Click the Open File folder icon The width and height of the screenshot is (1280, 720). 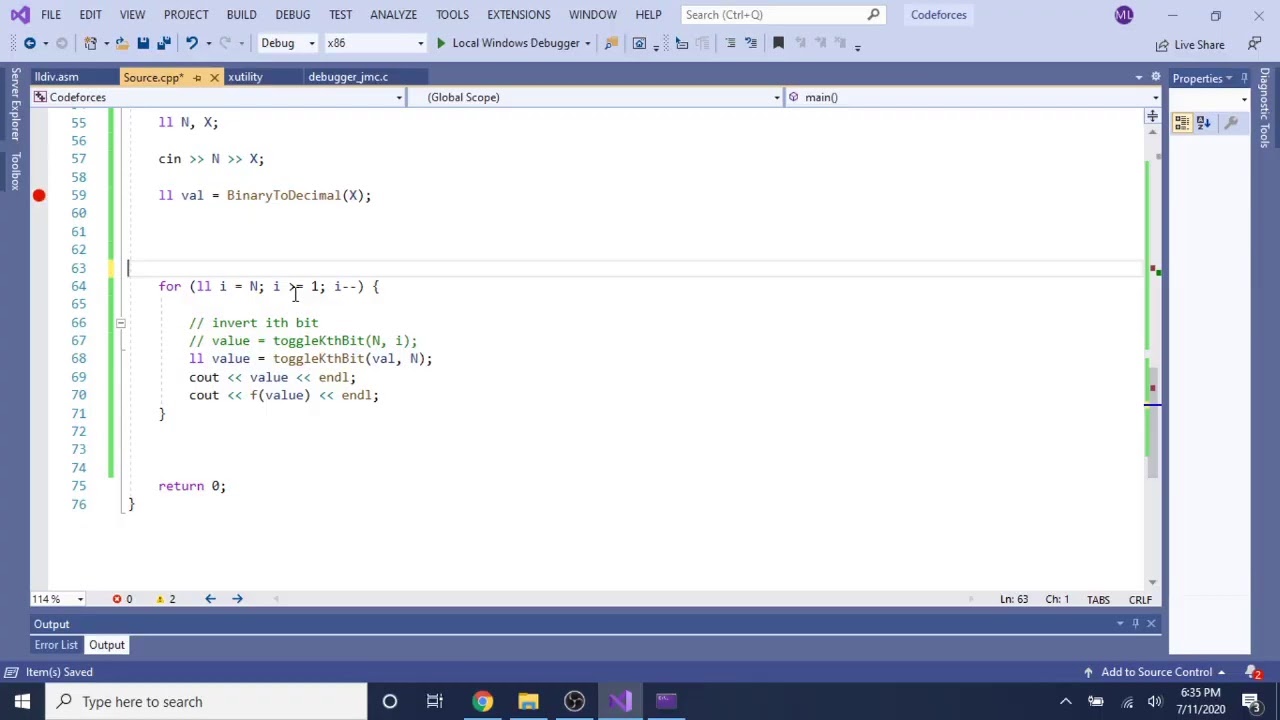tap(121, 43)
